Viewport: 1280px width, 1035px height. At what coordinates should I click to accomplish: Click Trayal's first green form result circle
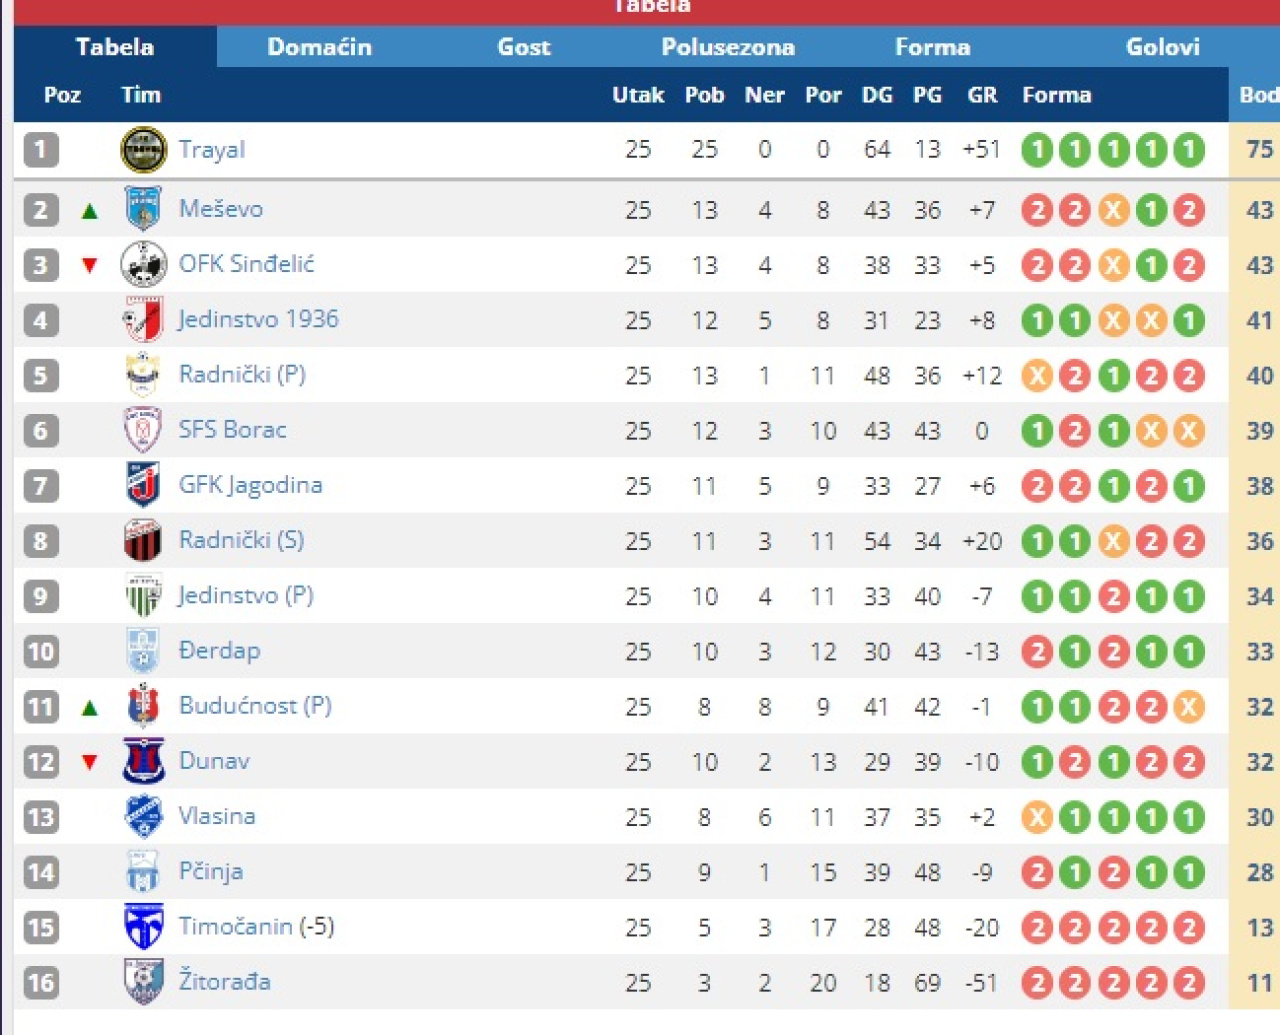coord(1037,150)
